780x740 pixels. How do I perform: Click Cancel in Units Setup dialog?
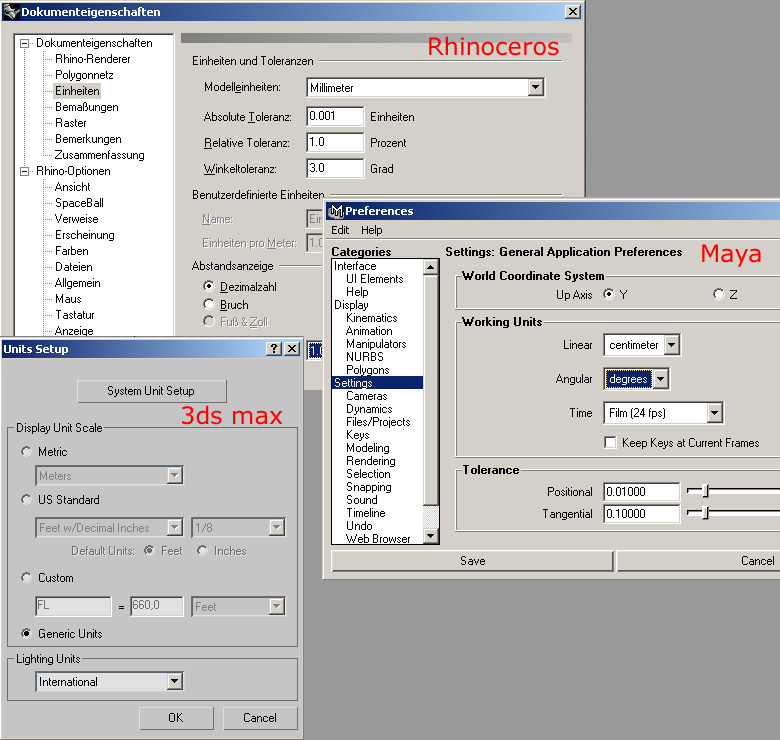pyautogui.click(x=260, y=718)
